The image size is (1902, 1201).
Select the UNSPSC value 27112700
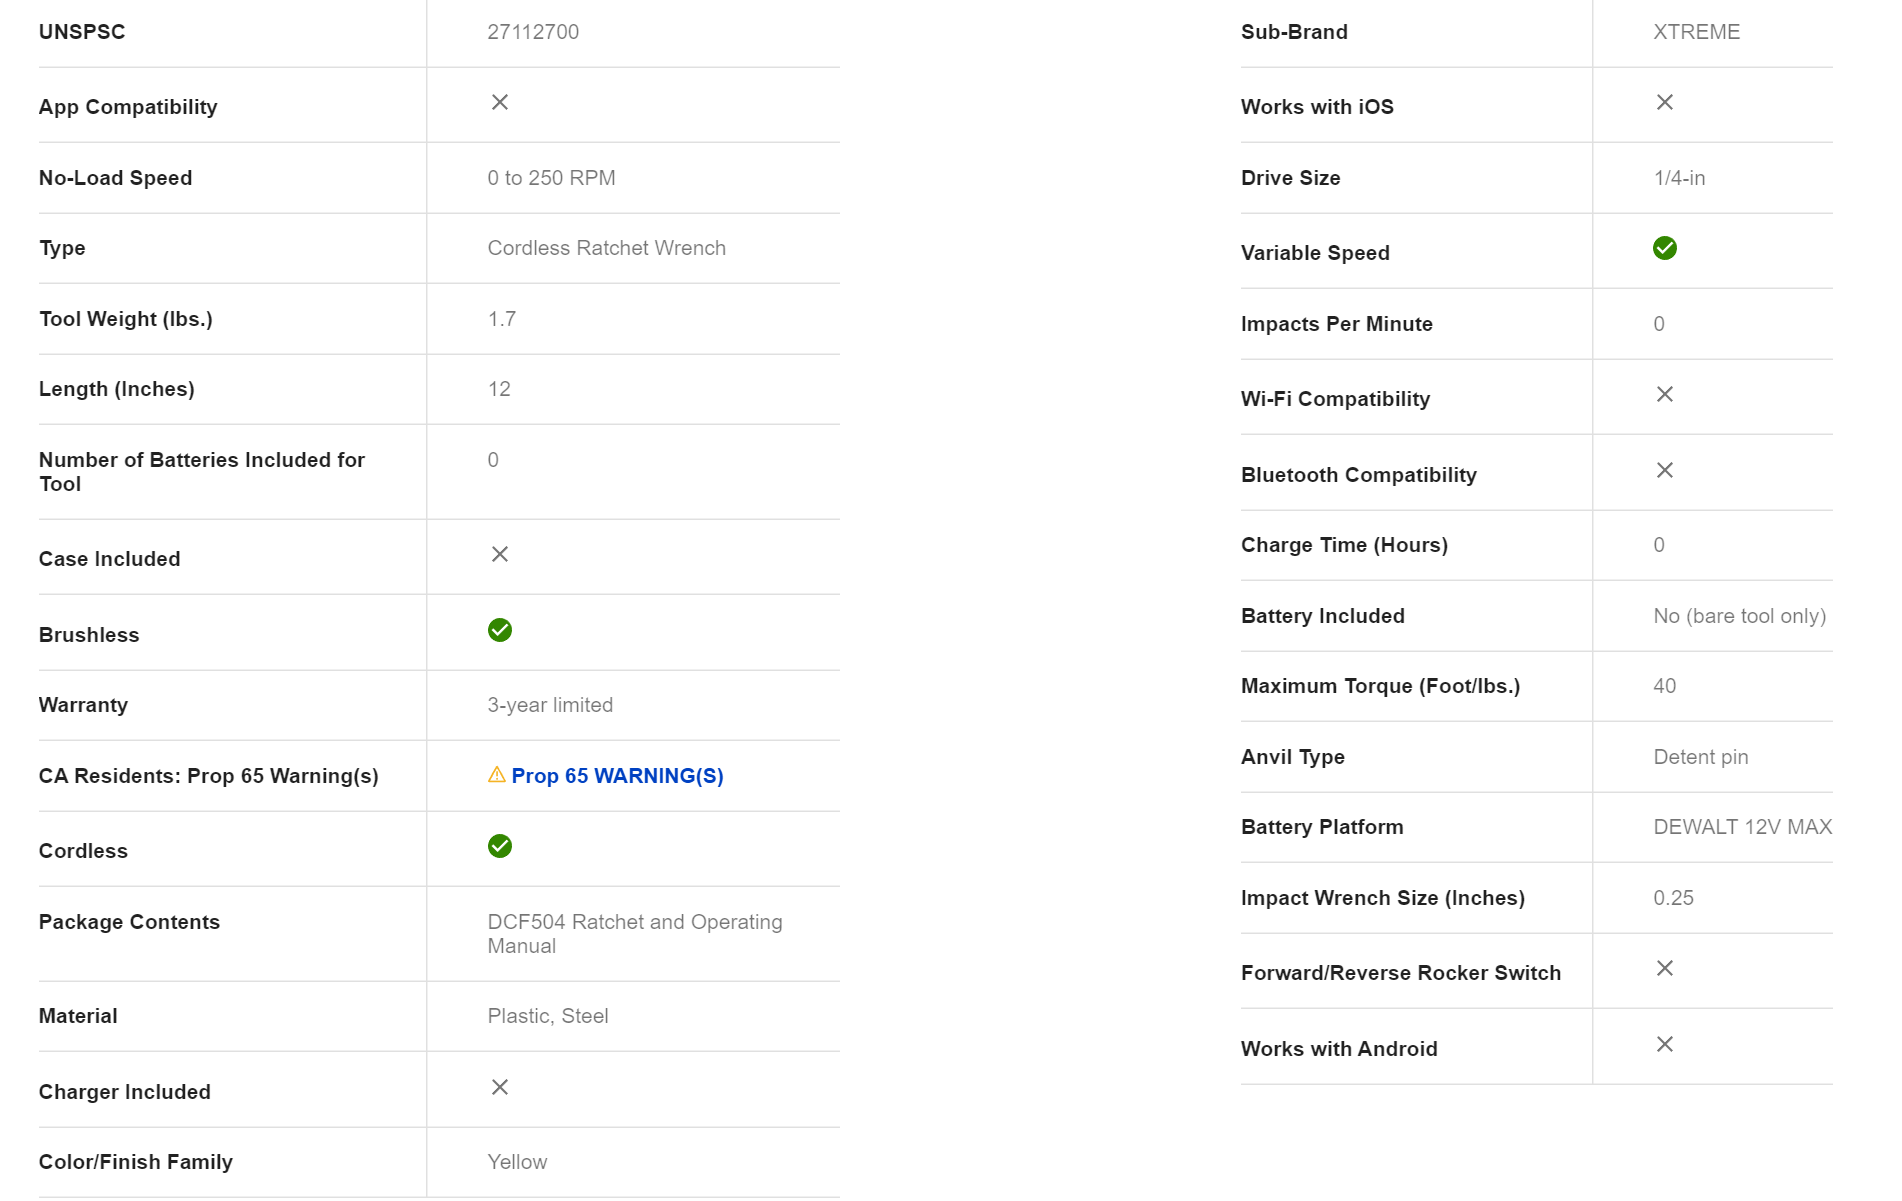pyautogui.click(x=533, y=32)
